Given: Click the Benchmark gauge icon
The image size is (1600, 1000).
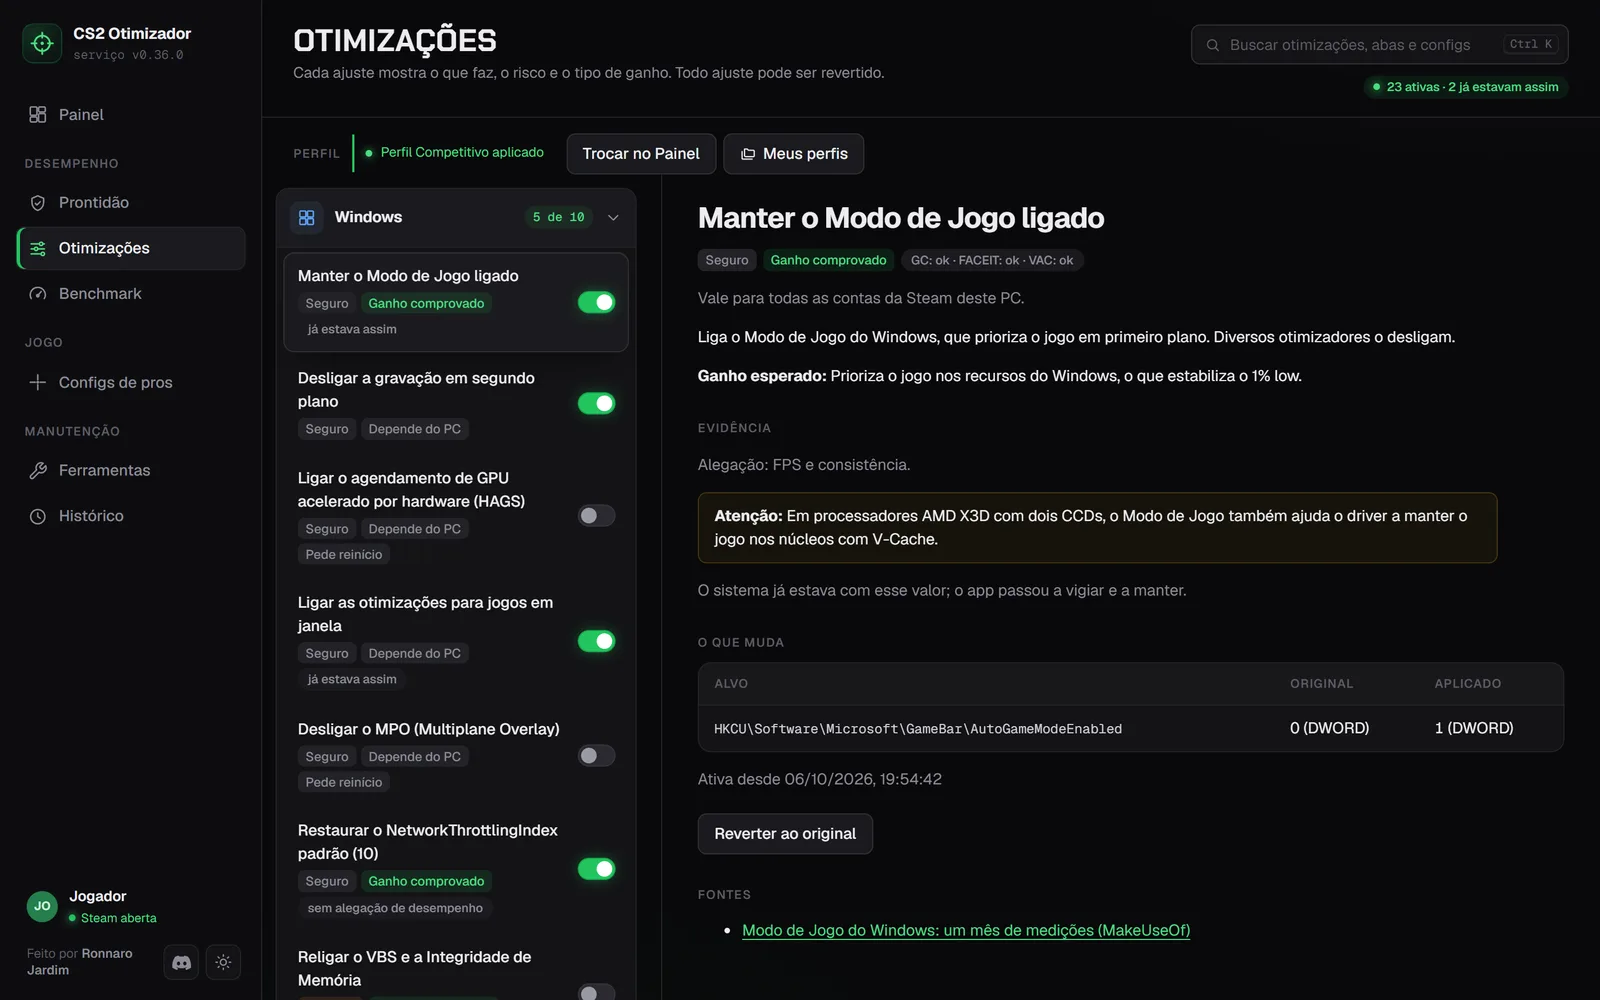Looking at the screenshot, I should coord(38,294).
